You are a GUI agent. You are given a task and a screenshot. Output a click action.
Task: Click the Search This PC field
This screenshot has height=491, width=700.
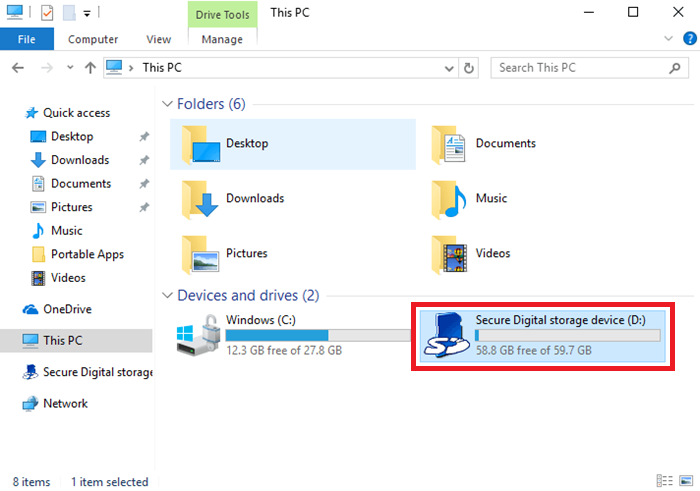tap(580, 68)
